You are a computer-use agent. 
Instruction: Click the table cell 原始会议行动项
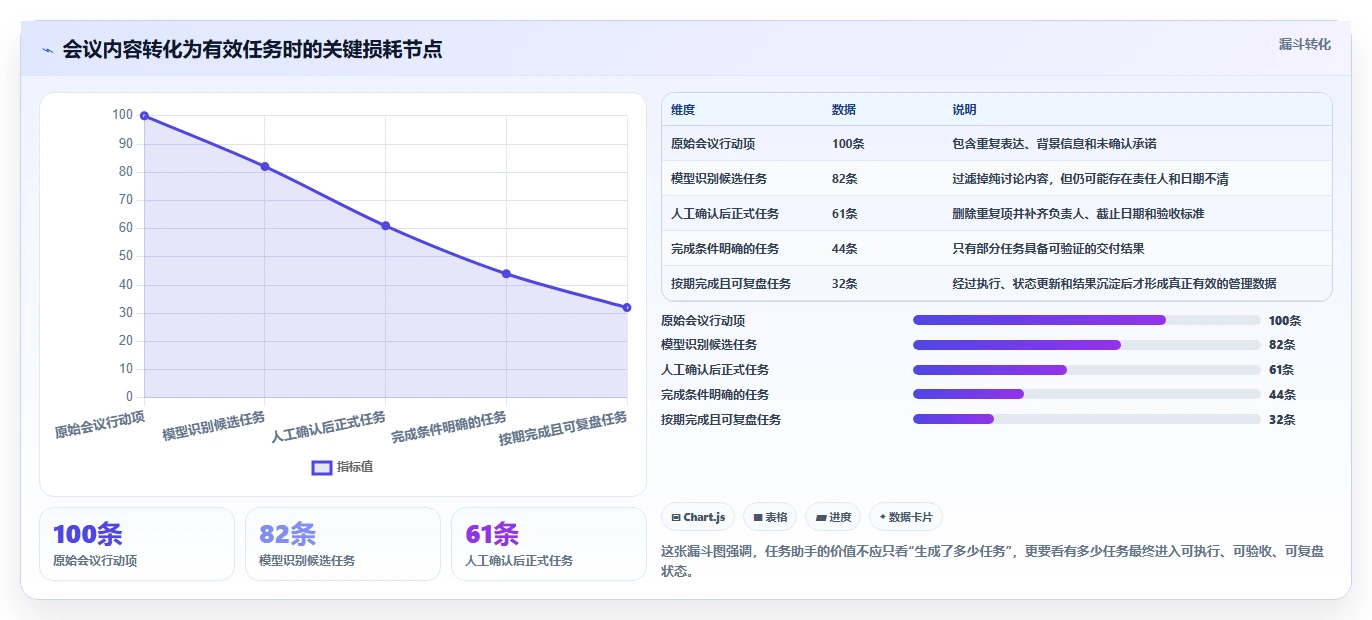point(713,144)
